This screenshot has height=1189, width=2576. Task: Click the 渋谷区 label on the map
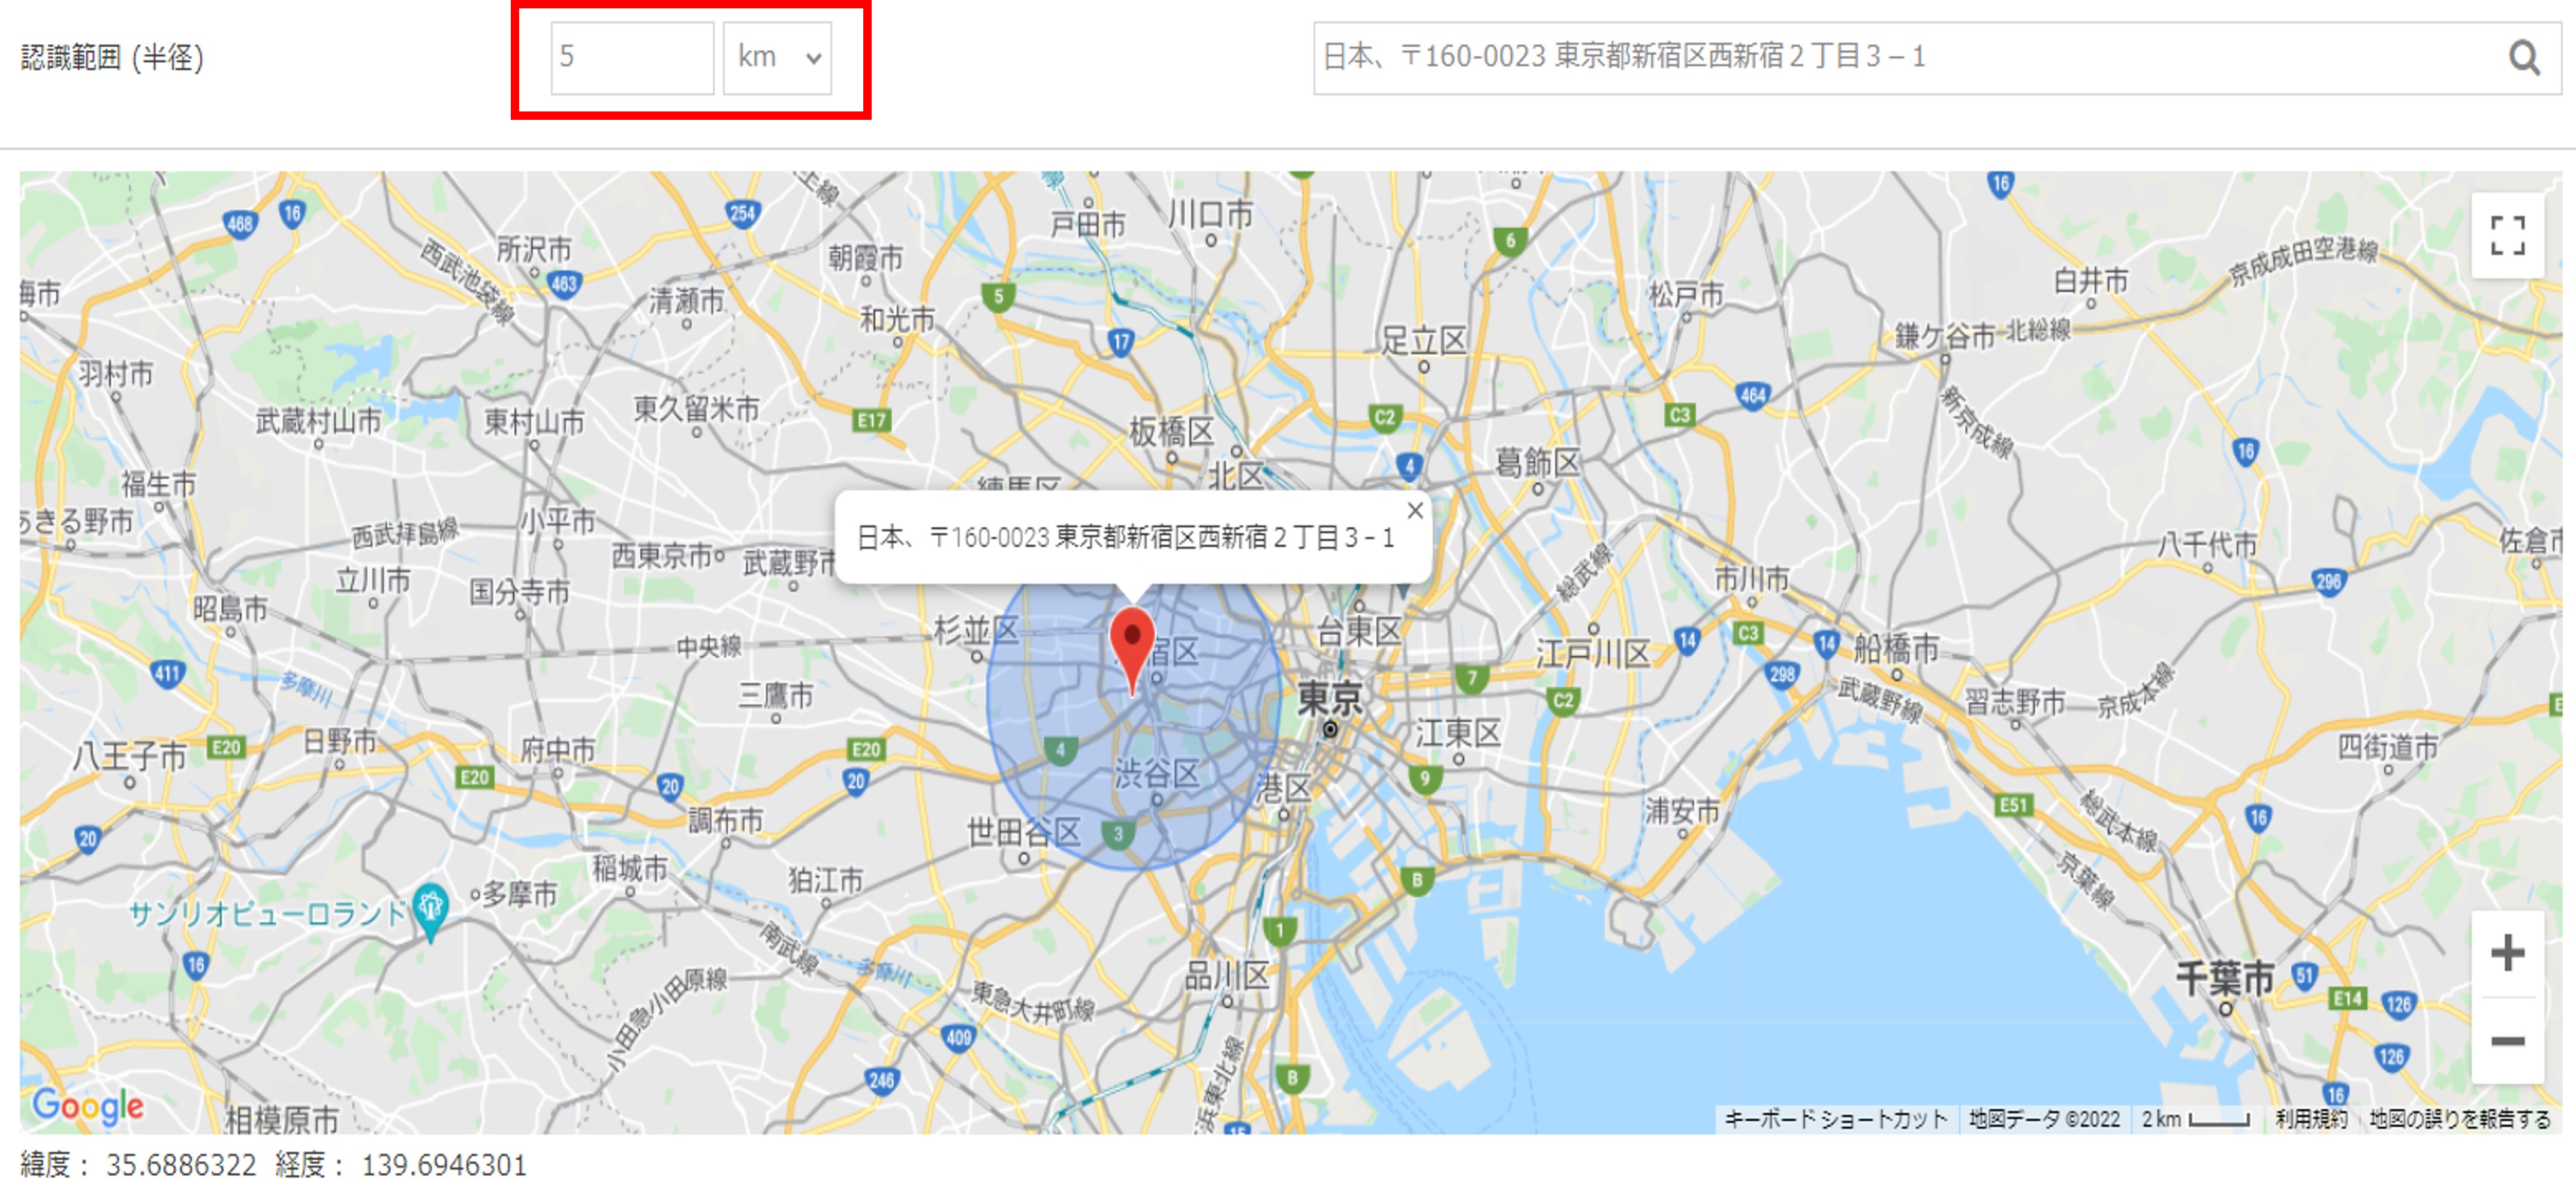(1157, 773)
